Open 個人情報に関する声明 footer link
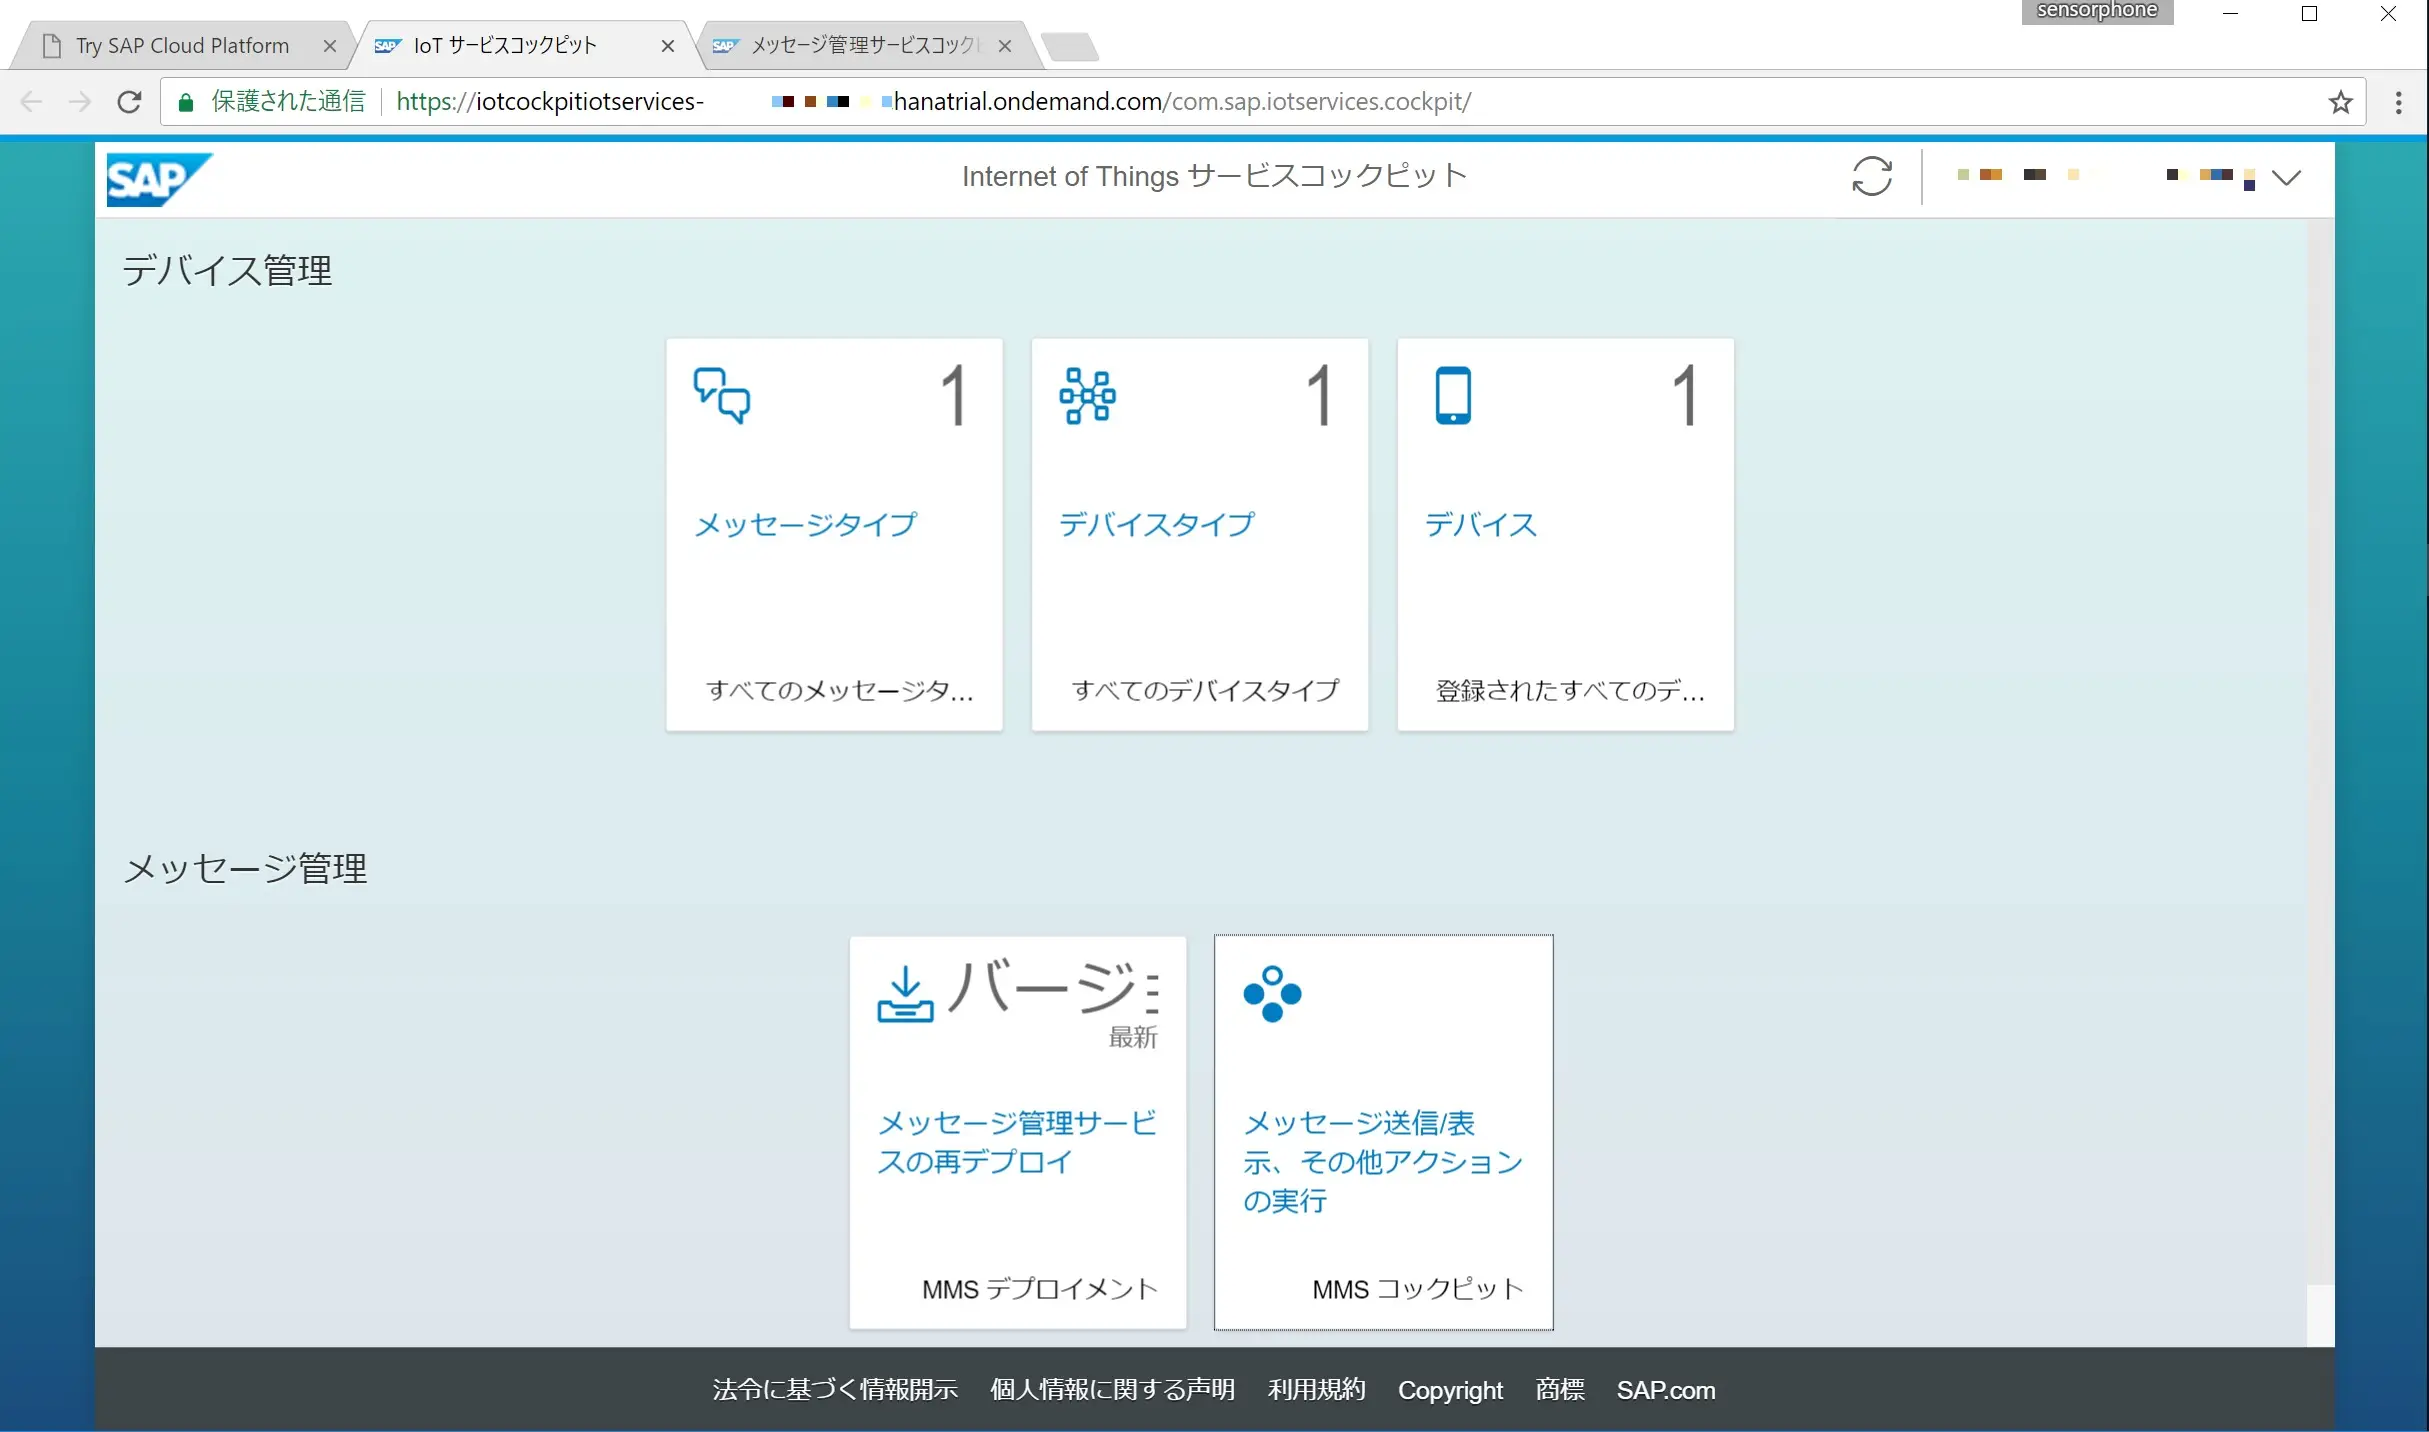This screenshot has height=1432, width=2429. [1113, 1390]
